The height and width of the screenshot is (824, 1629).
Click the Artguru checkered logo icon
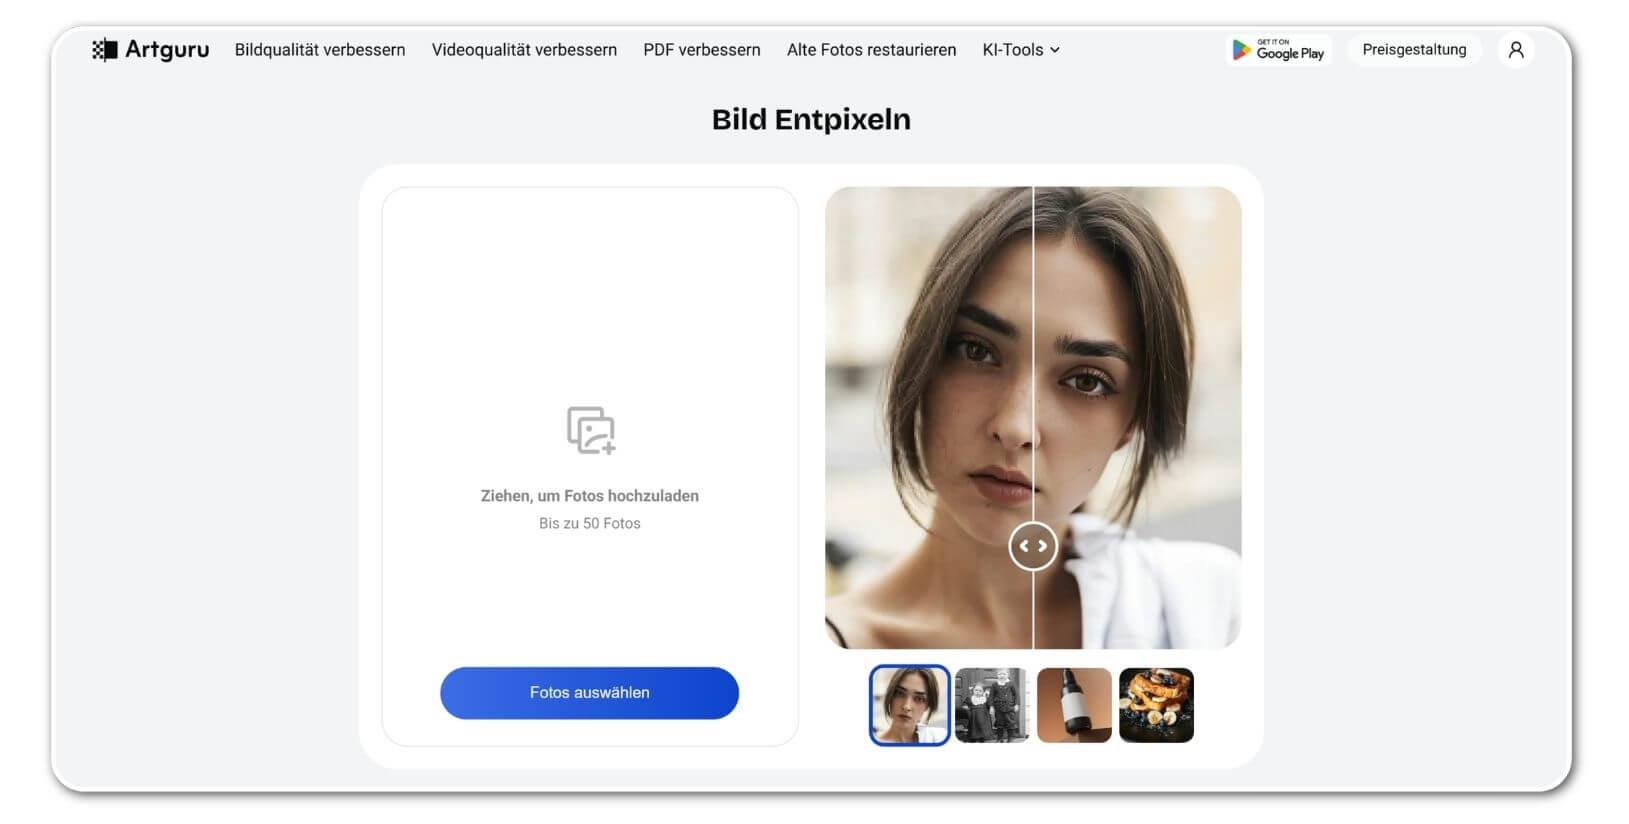pyautogui.click(x=104, y=50)
